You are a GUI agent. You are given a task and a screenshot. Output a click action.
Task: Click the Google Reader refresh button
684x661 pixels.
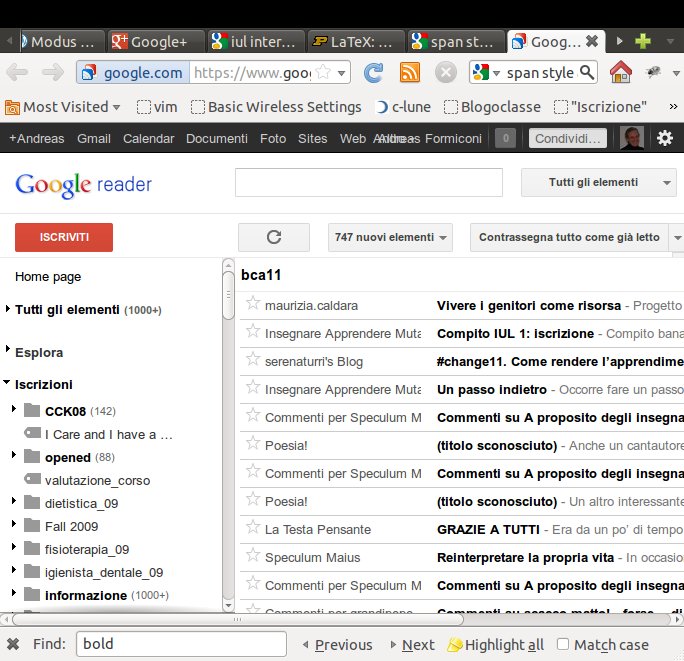click(274, 237)
